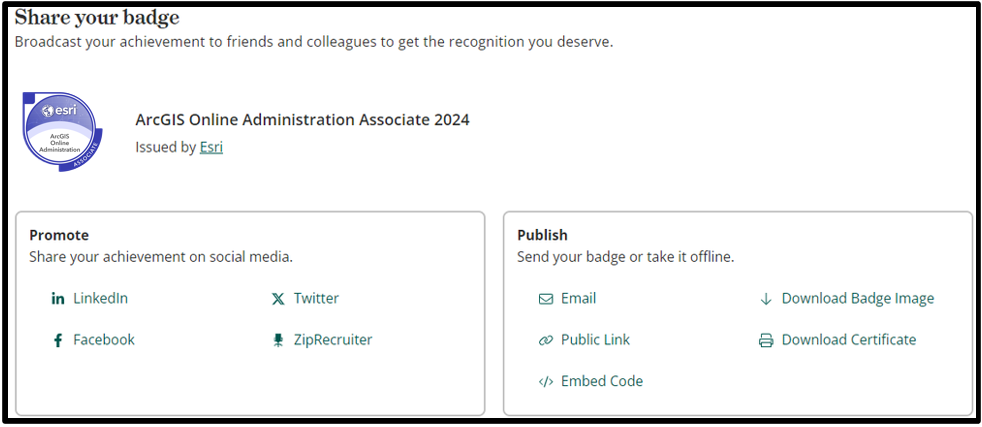Viewport: 982px width, 427px height.
Task: Click the LinkedIn logo icon
Action: click(58, 299)
